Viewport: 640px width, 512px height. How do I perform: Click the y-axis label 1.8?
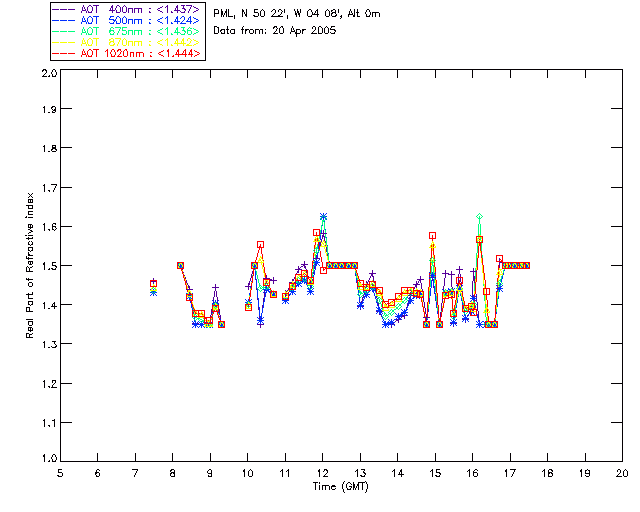point(49,148)
